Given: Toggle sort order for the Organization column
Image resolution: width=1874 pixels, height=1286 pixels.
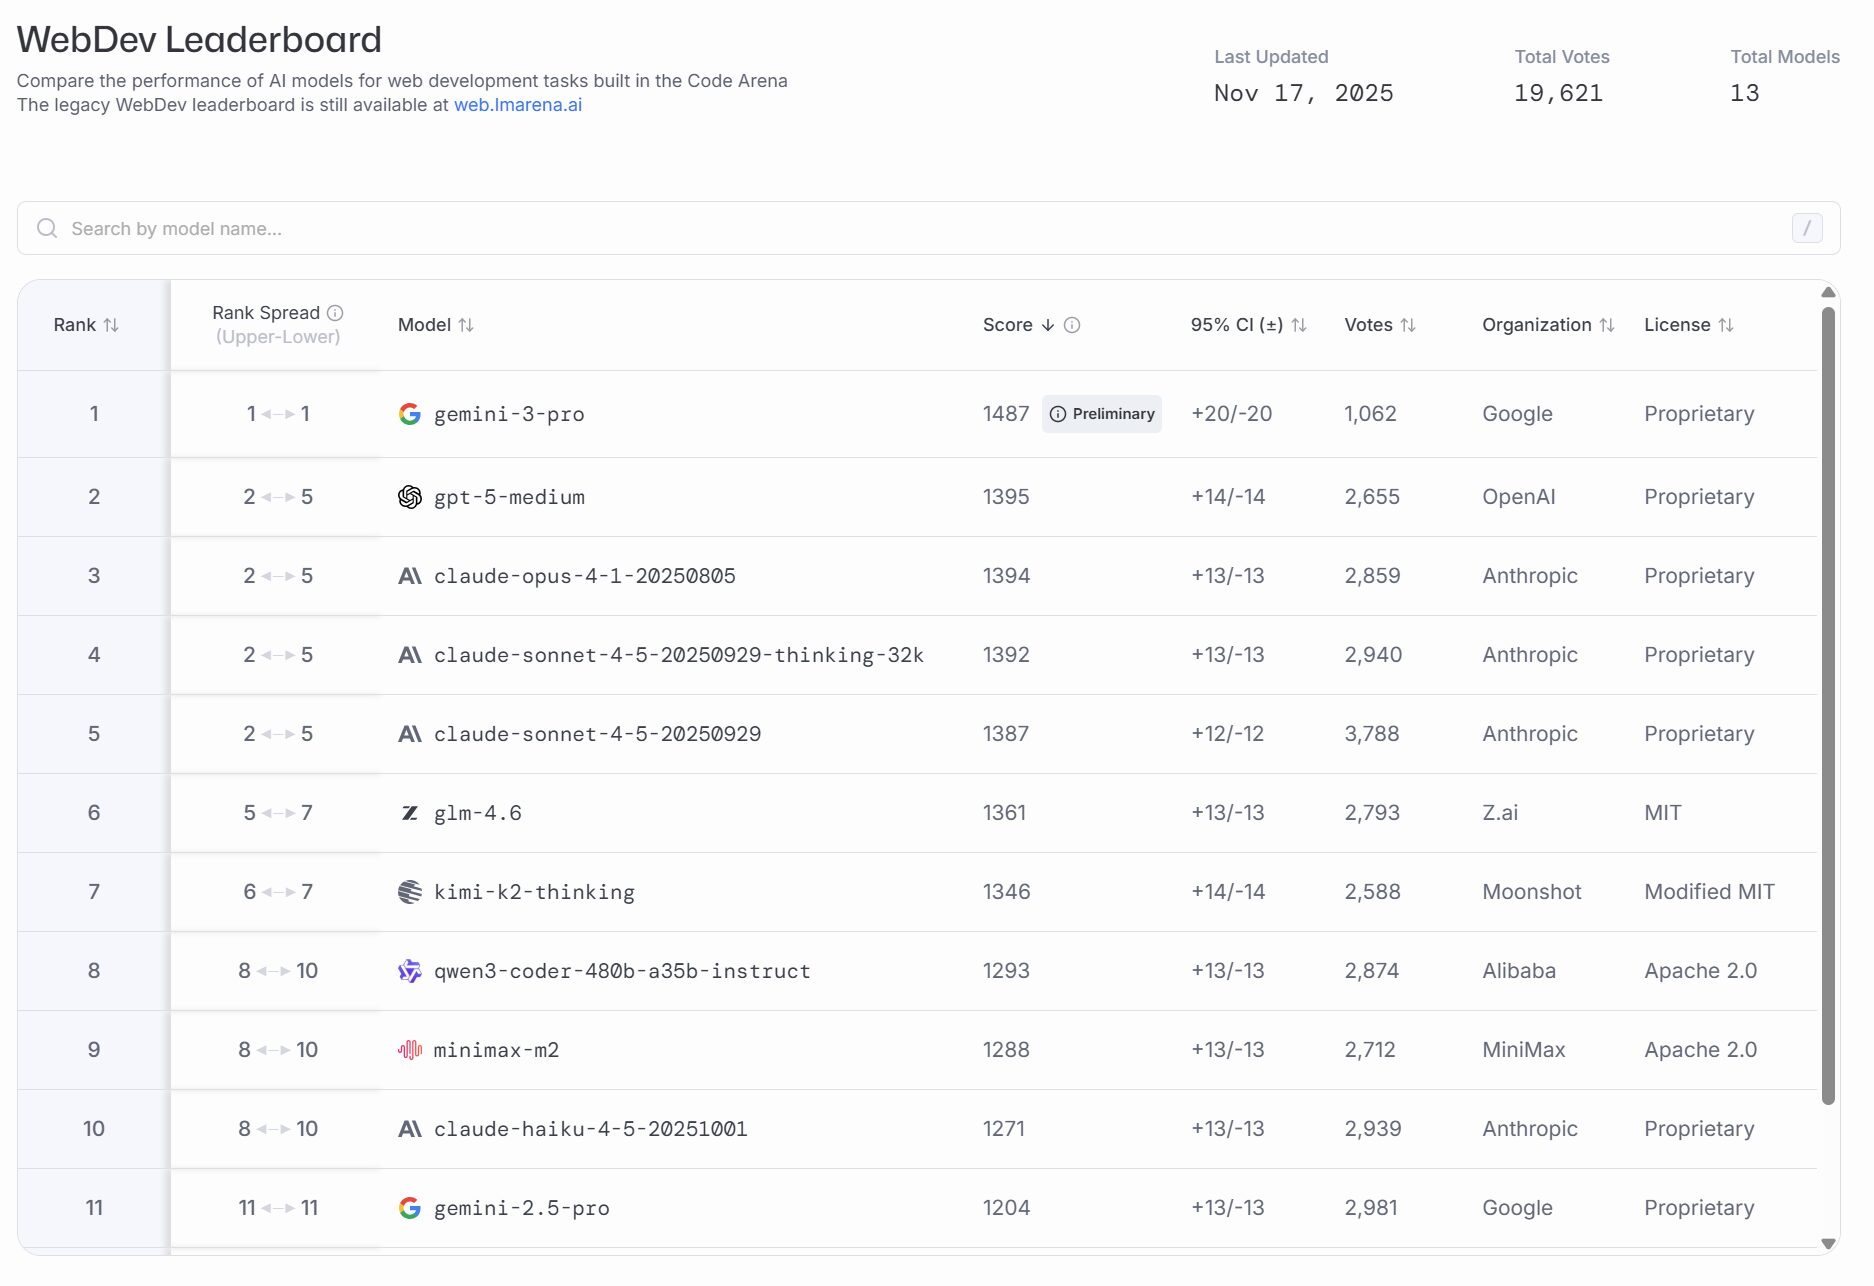Looking at the screenshot, I should coord(1608,324).
